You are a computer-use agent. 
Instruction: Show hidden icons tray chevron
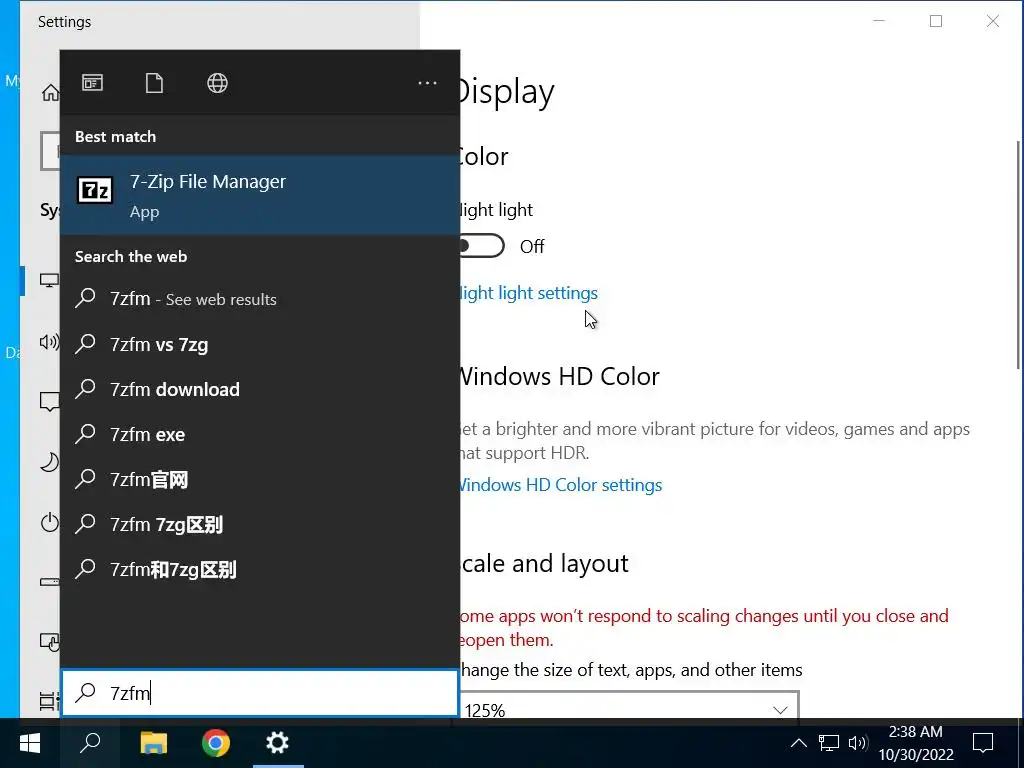tap(798, 743)
